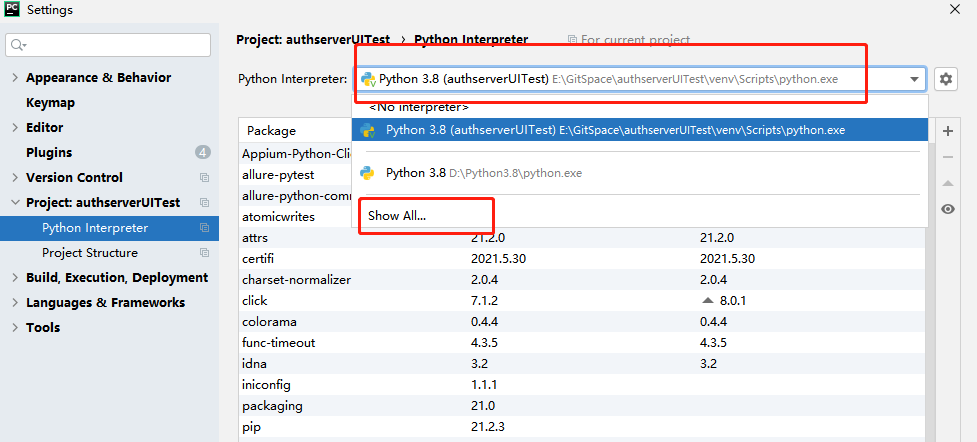The height and width of the screenshot is (442, 977).
Task: Select the allure-pytest package row
Action: [x=295, y=175]
